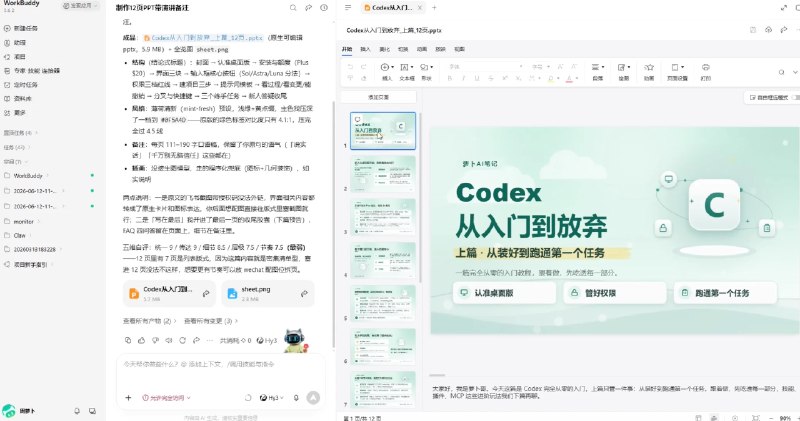
Task: Switch to the fourth ribbon tab
Action: (403, 49)
